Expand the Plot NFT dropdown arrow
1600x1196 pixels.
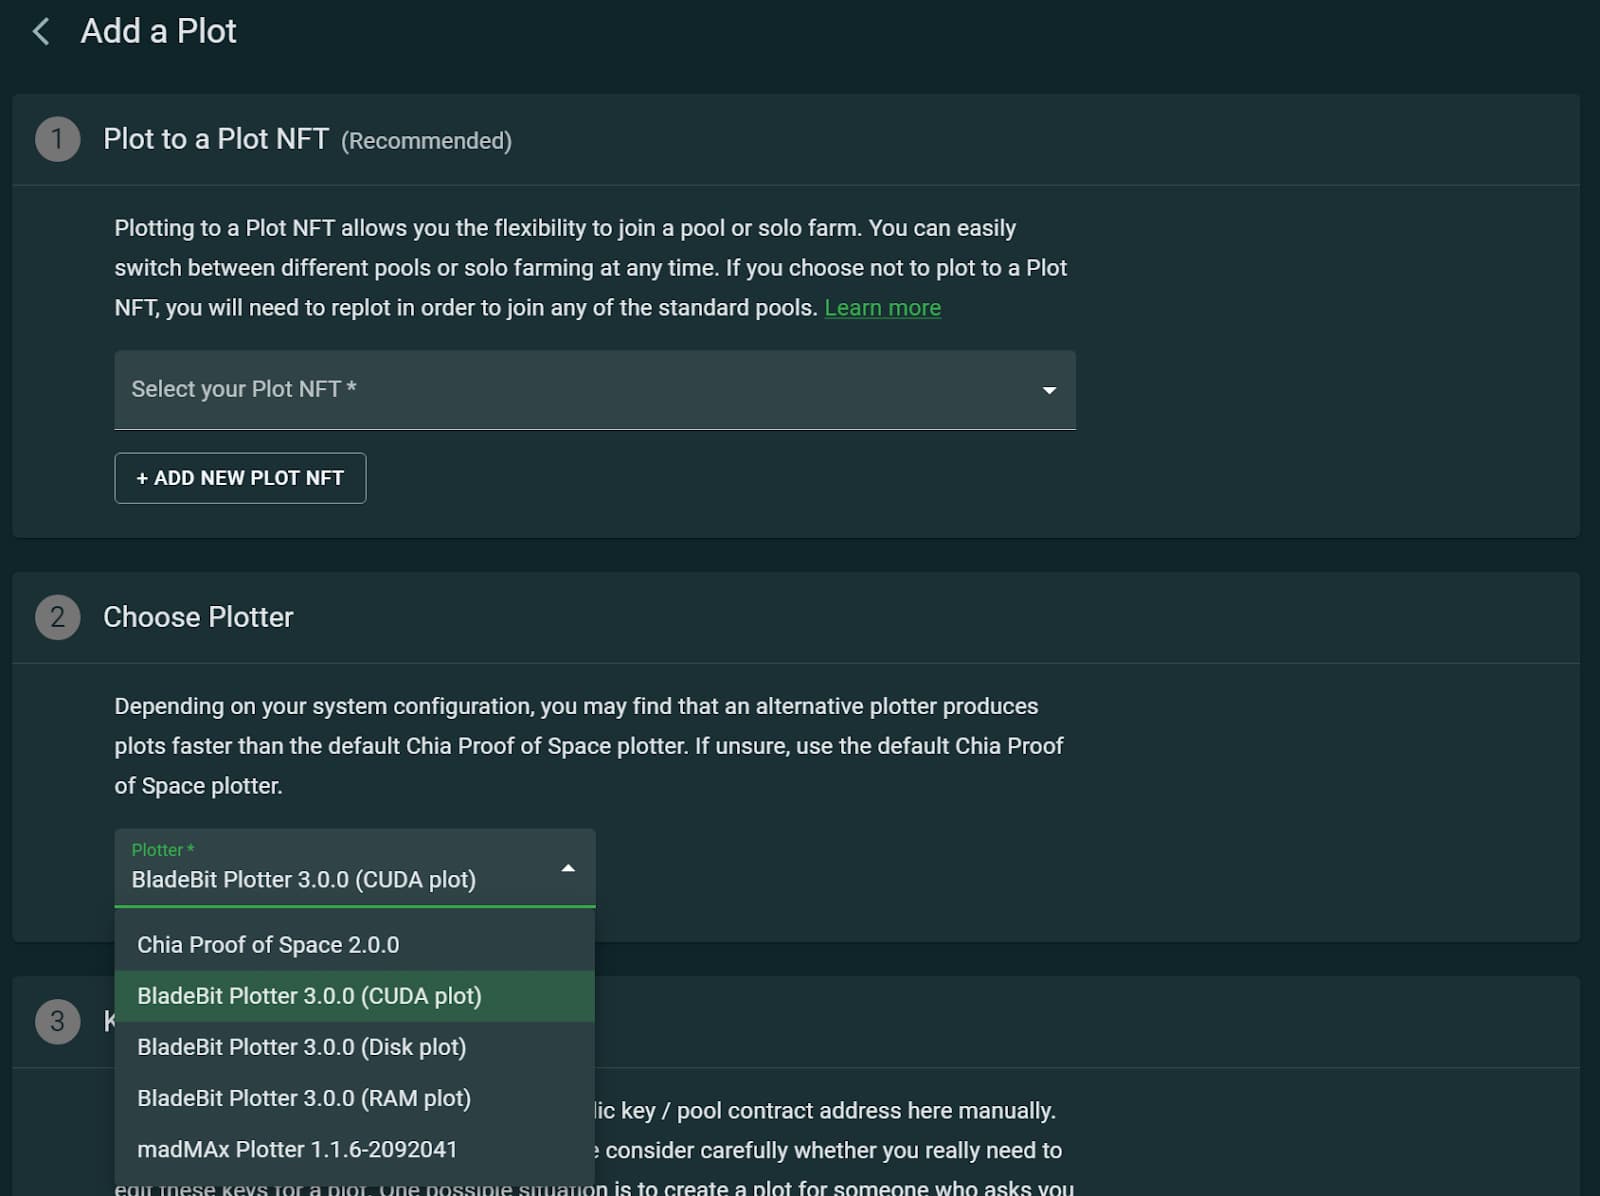point(1049,390)
